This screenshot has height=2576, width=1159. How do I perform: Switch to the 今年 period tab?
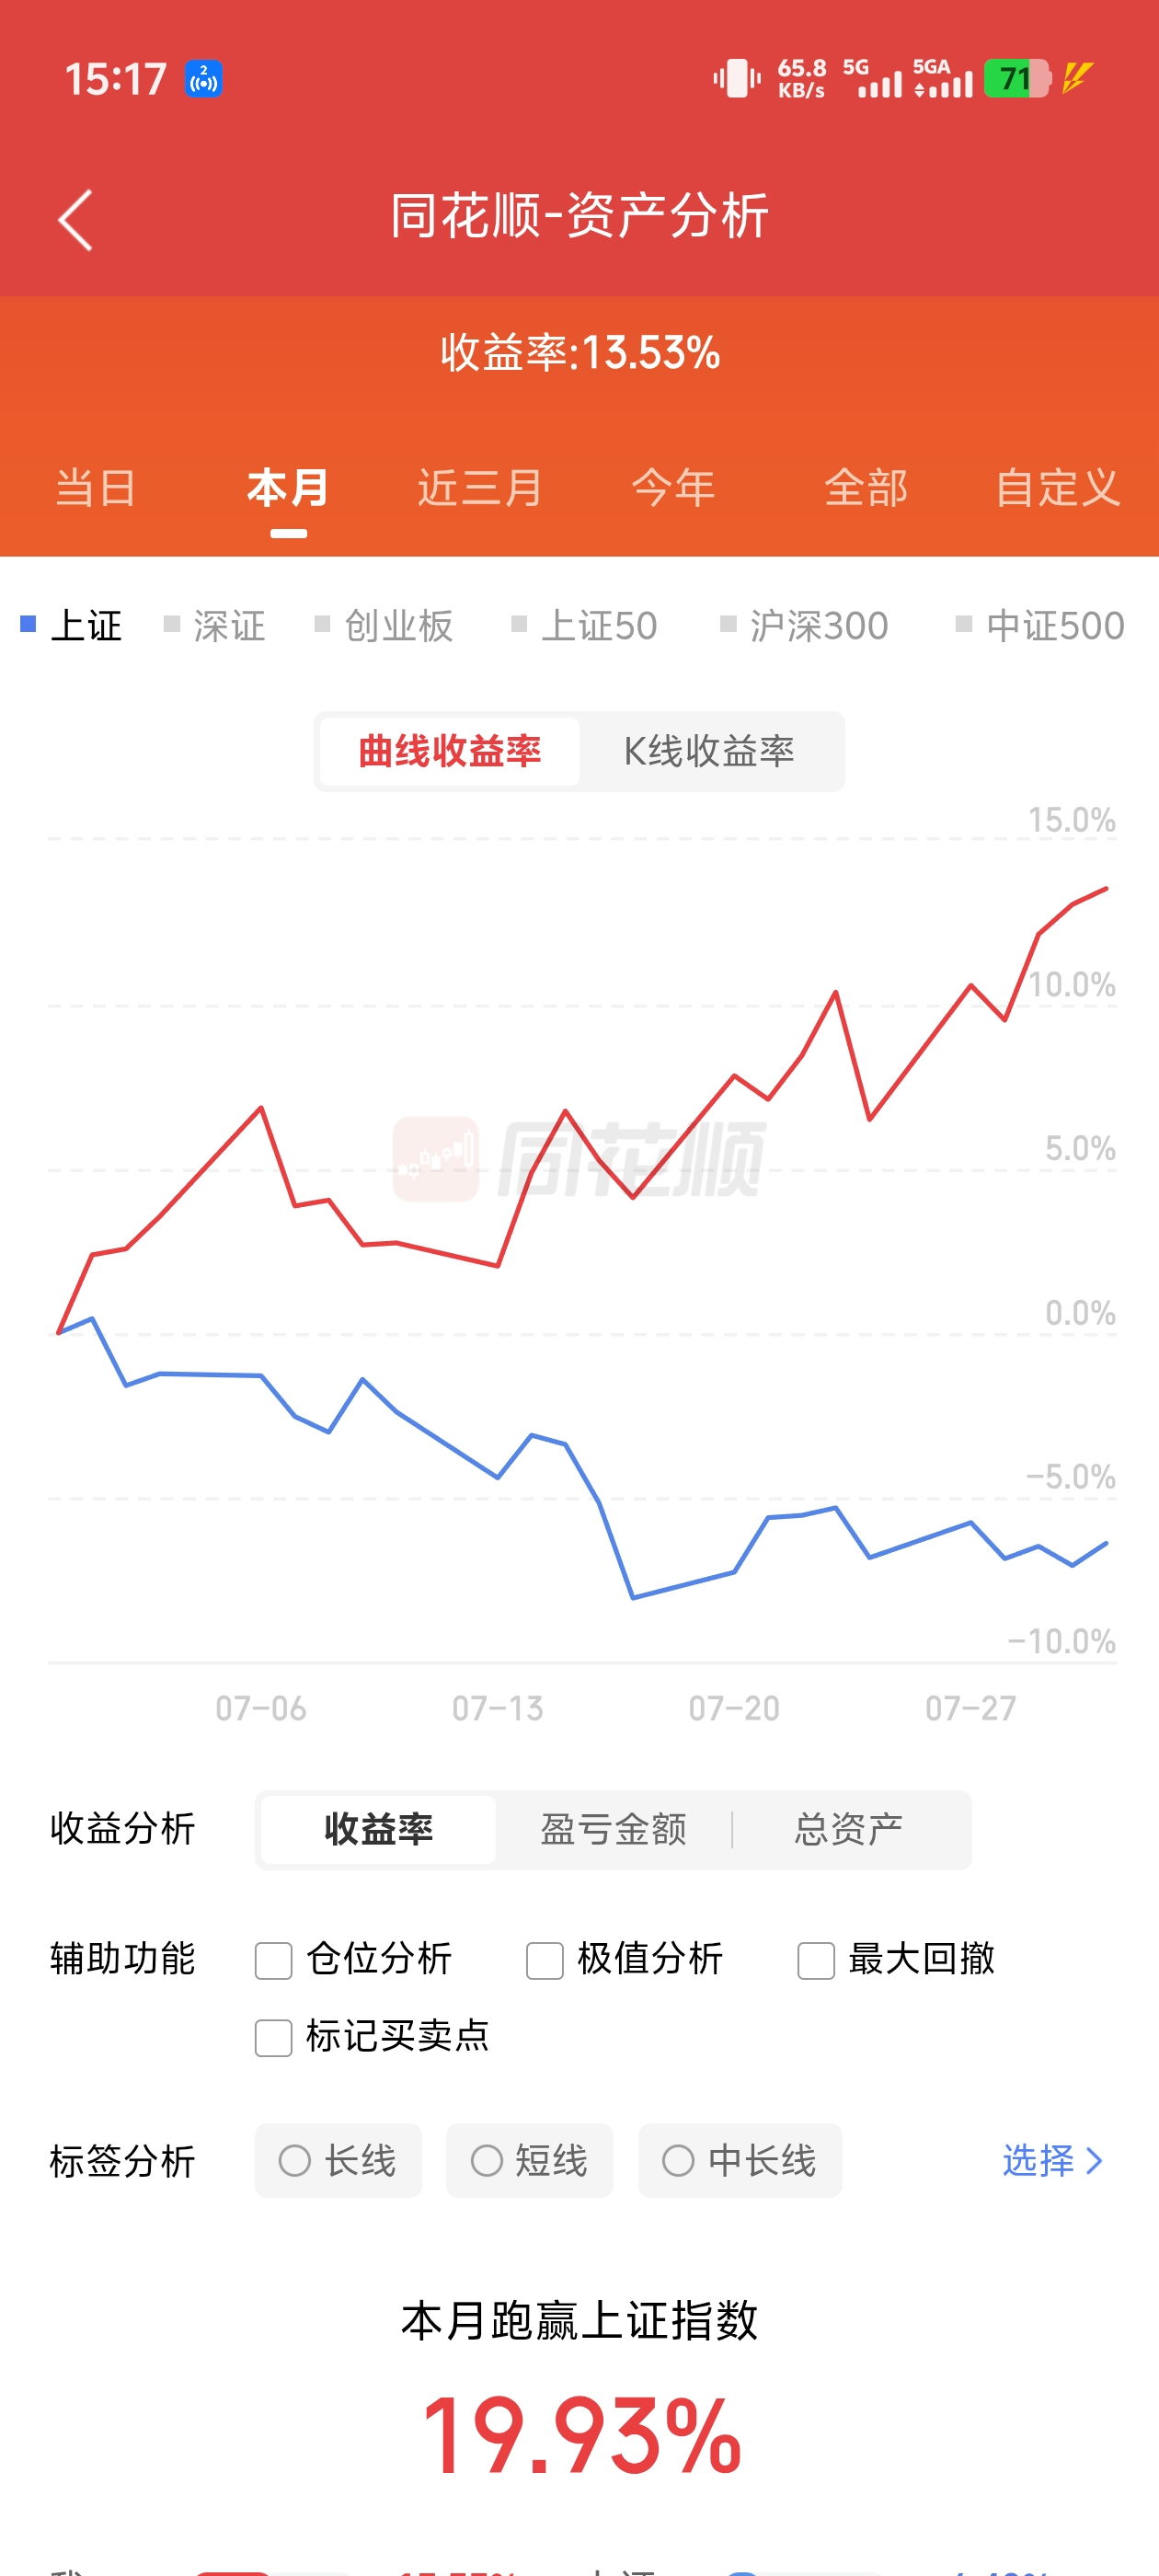coord(673,488)
